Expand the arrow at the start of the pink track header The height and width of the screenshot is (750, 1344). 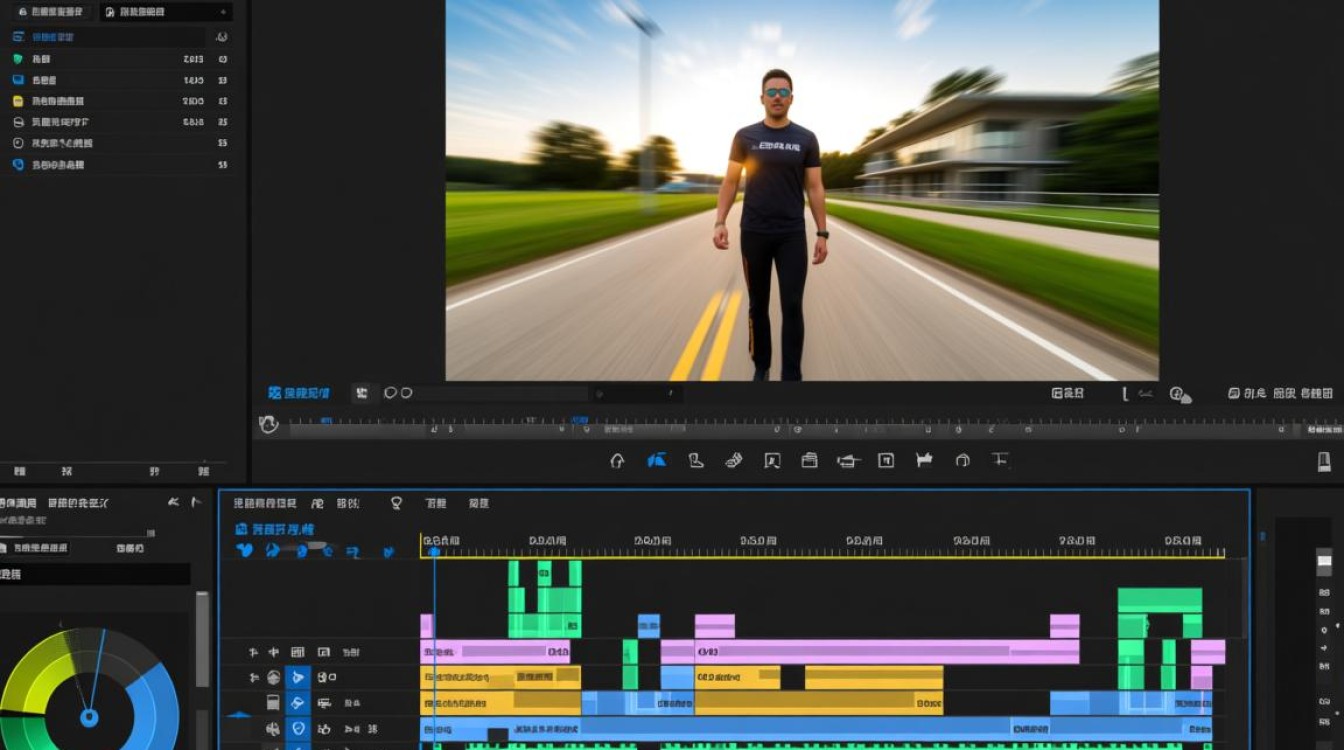(x=253, y=652)
